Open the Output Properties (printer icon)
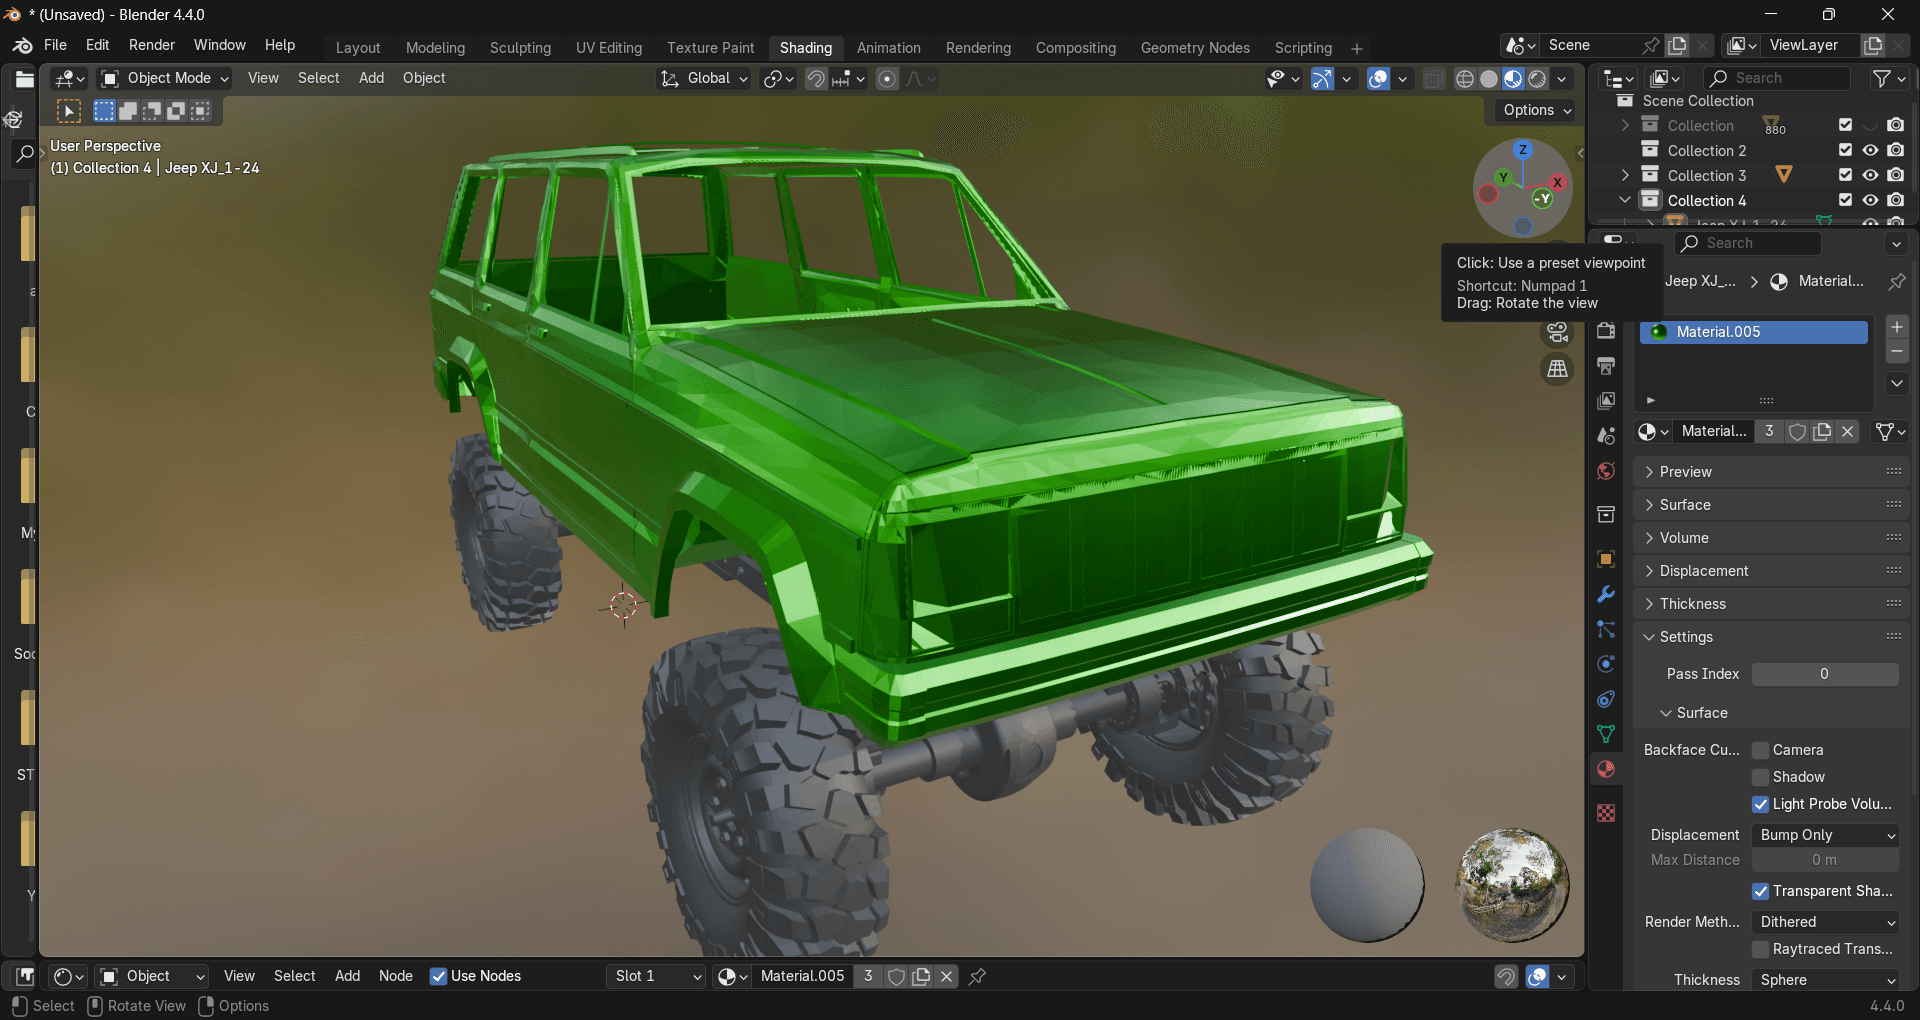Image resolution: width=1920 pixels, height=1020 pixels. pos(1605,366)
